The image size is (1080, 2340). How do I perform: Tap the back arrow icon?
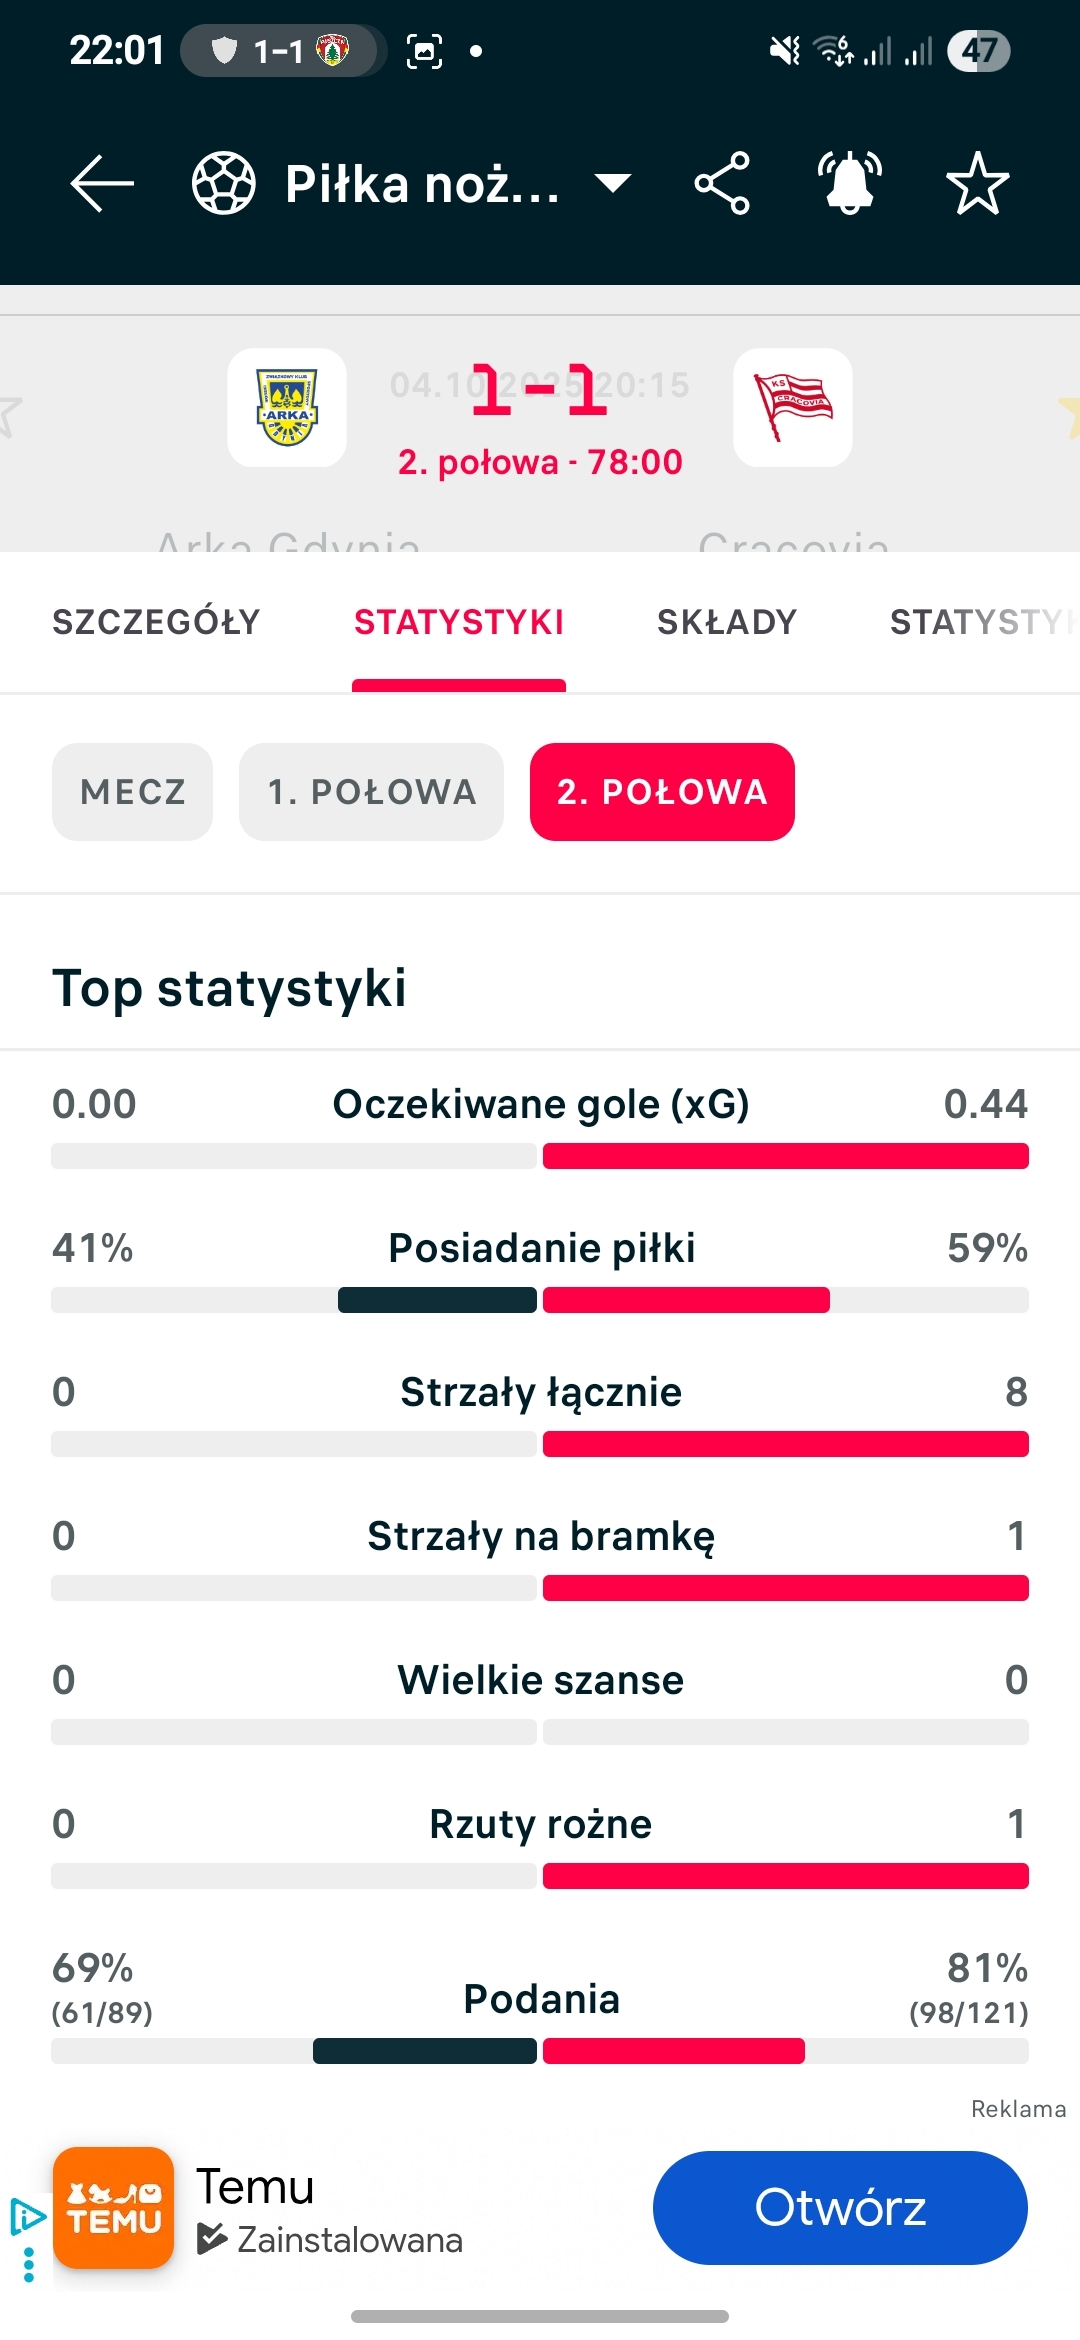coord(102,183)
